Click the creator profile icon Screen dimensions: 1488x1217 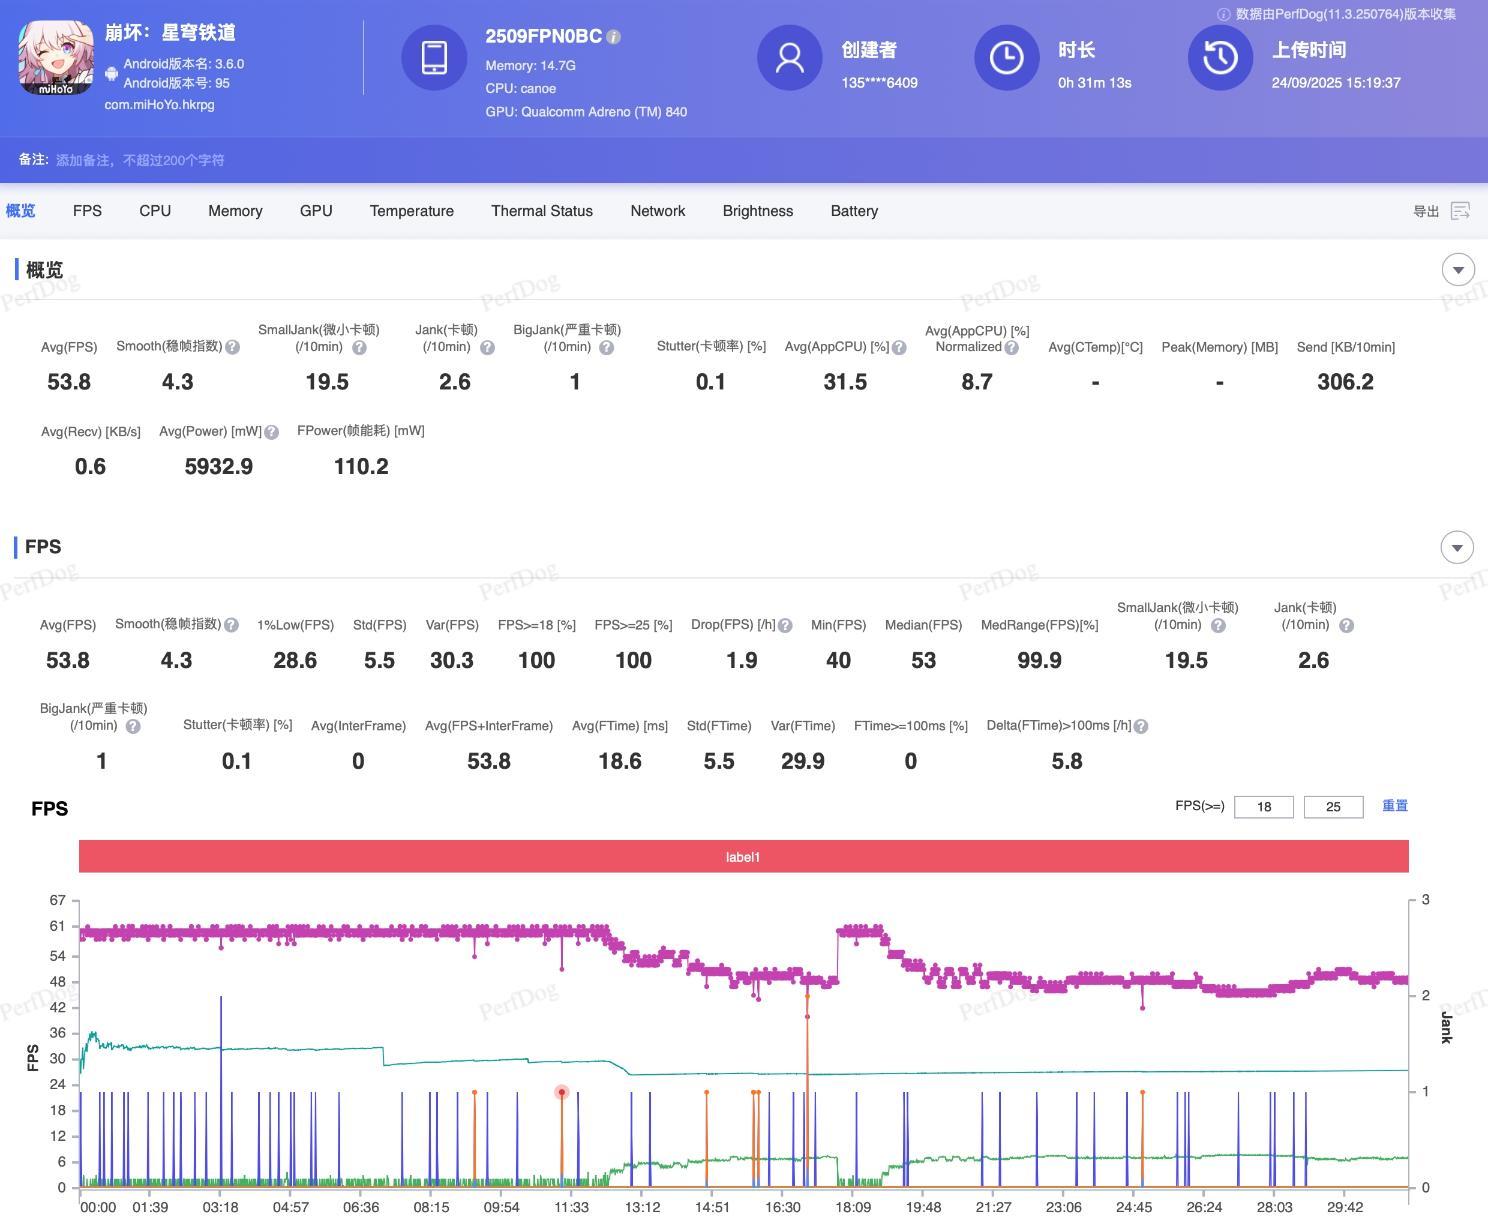pos(789,58)
